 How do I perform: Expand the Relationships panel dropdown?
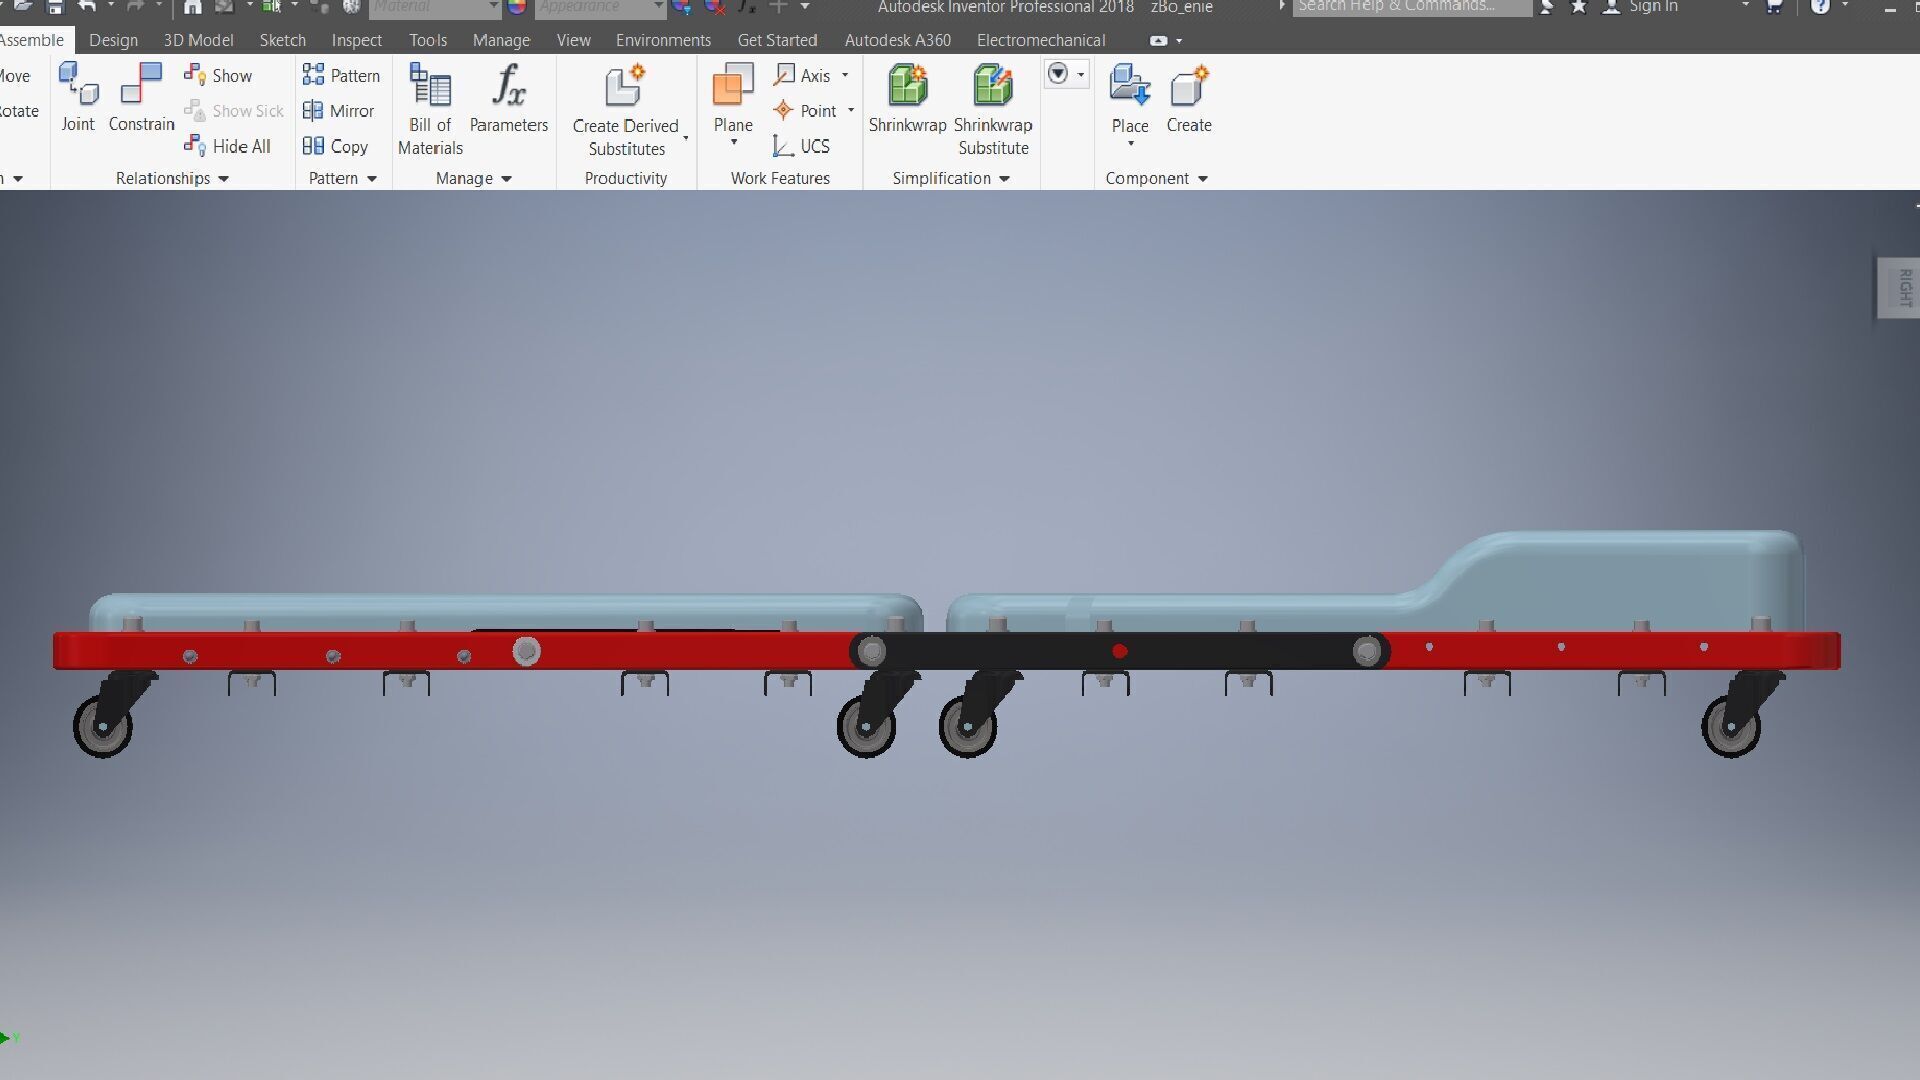coord(223,179)
